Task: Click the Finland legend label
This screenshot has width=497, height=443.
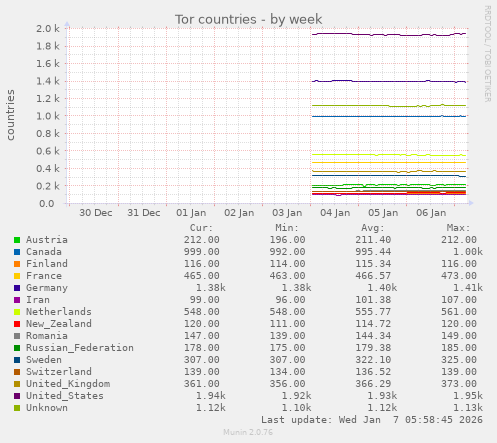Action: coord(47,264)
